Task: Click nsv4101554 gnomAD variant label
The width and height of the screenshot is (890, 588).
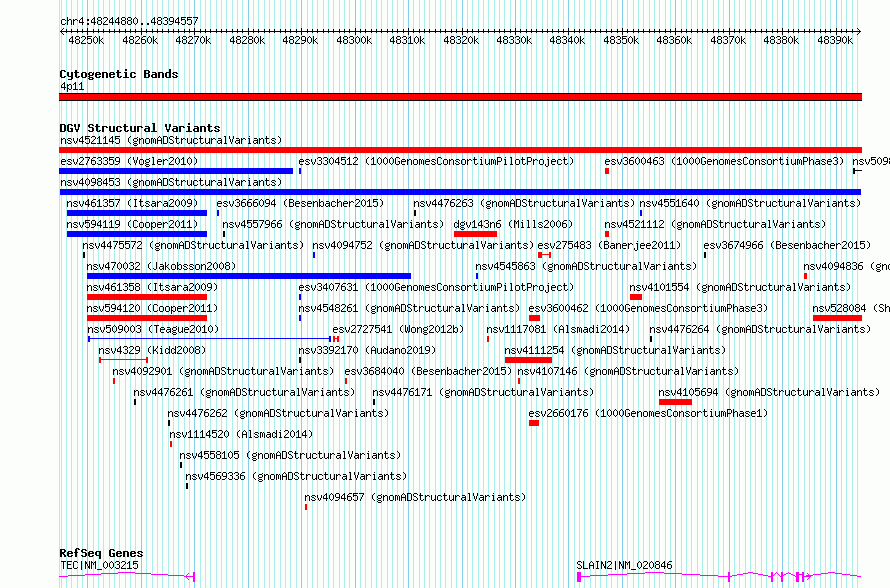Action: point(740,287)
